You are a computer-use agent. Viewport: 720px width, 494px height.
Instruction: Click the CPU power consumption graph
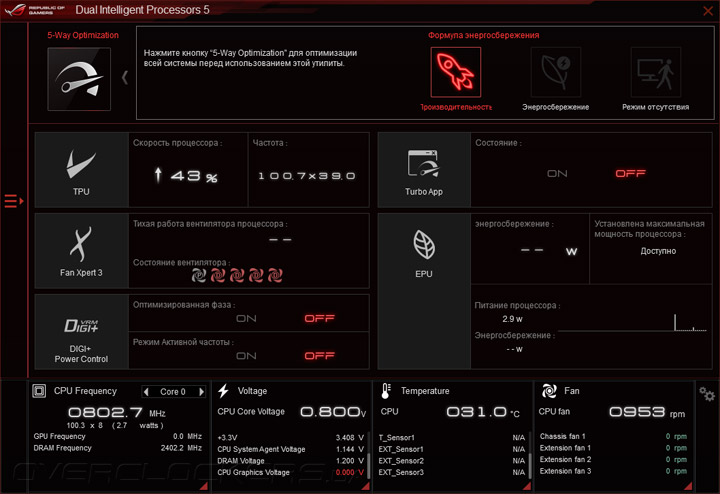(633, 322)
